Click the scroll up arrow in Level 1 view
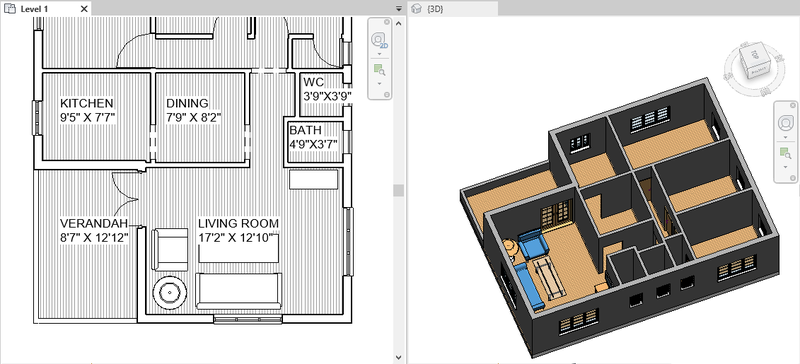The width and height of the screenshot is (800, 364). coord(398,22)
